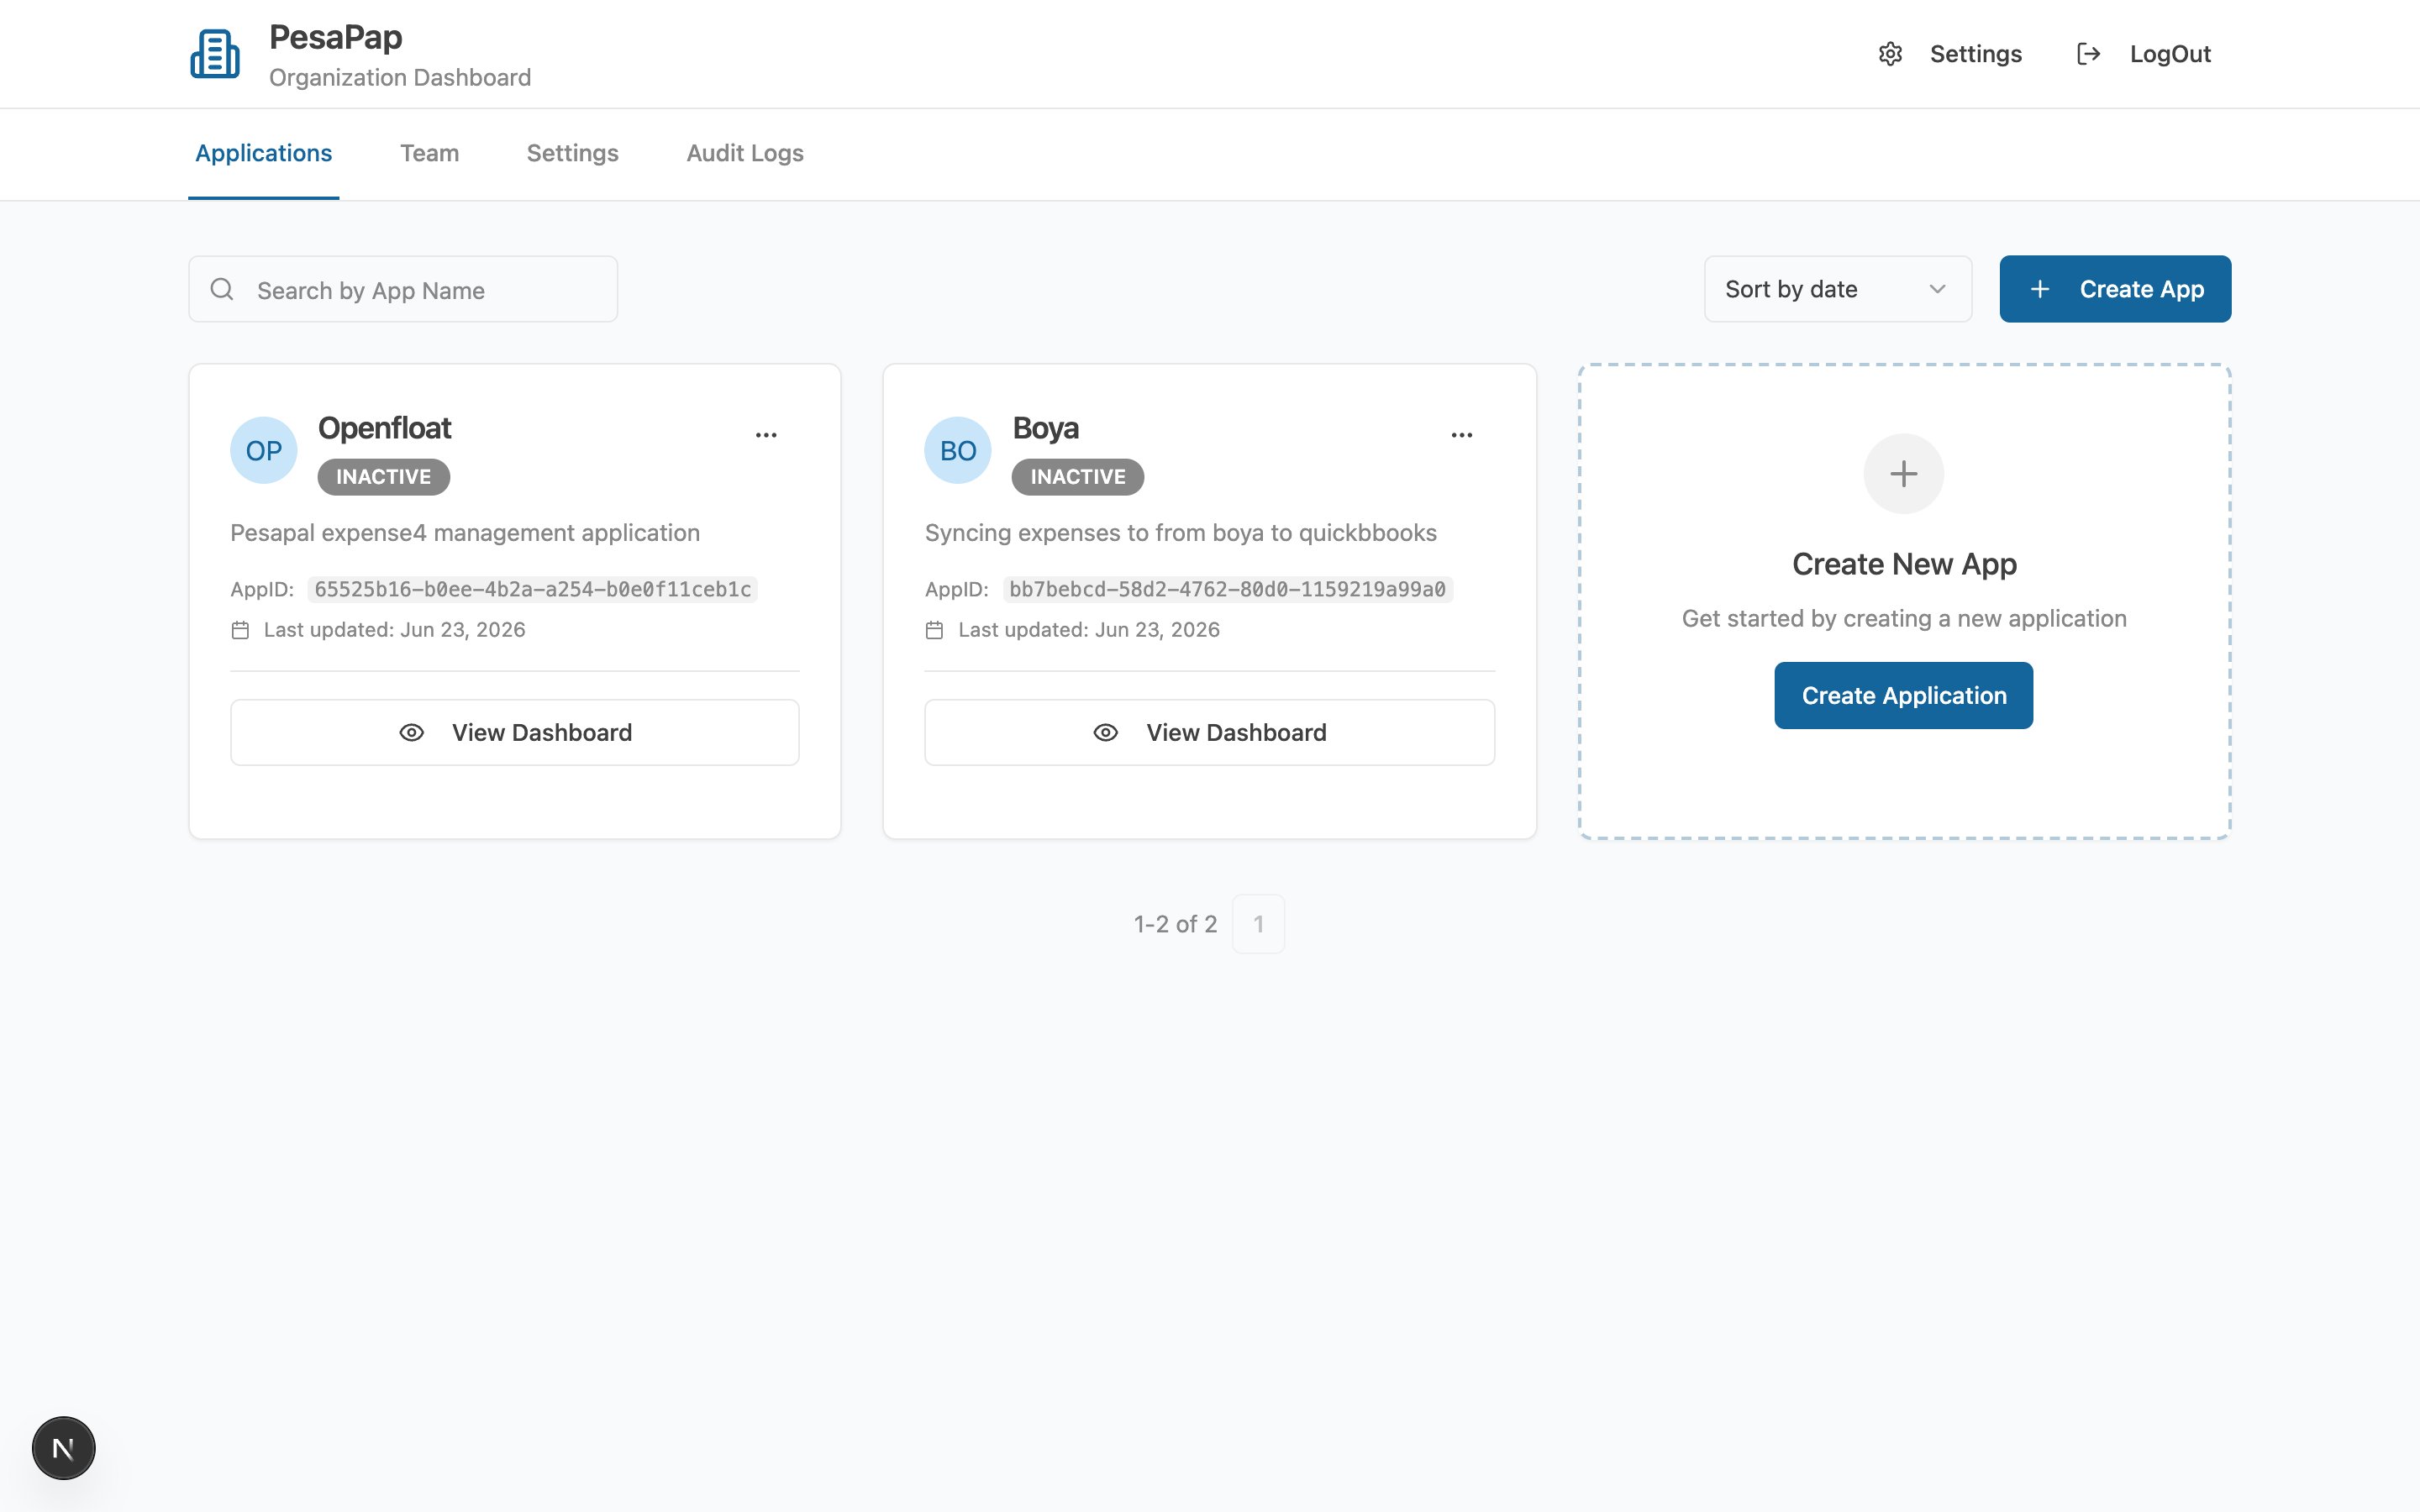The width and height of the screenshot is (2420, 1512).
Task: Expand the Sort by date dropdown
Action: click(x=1838, y=289)
